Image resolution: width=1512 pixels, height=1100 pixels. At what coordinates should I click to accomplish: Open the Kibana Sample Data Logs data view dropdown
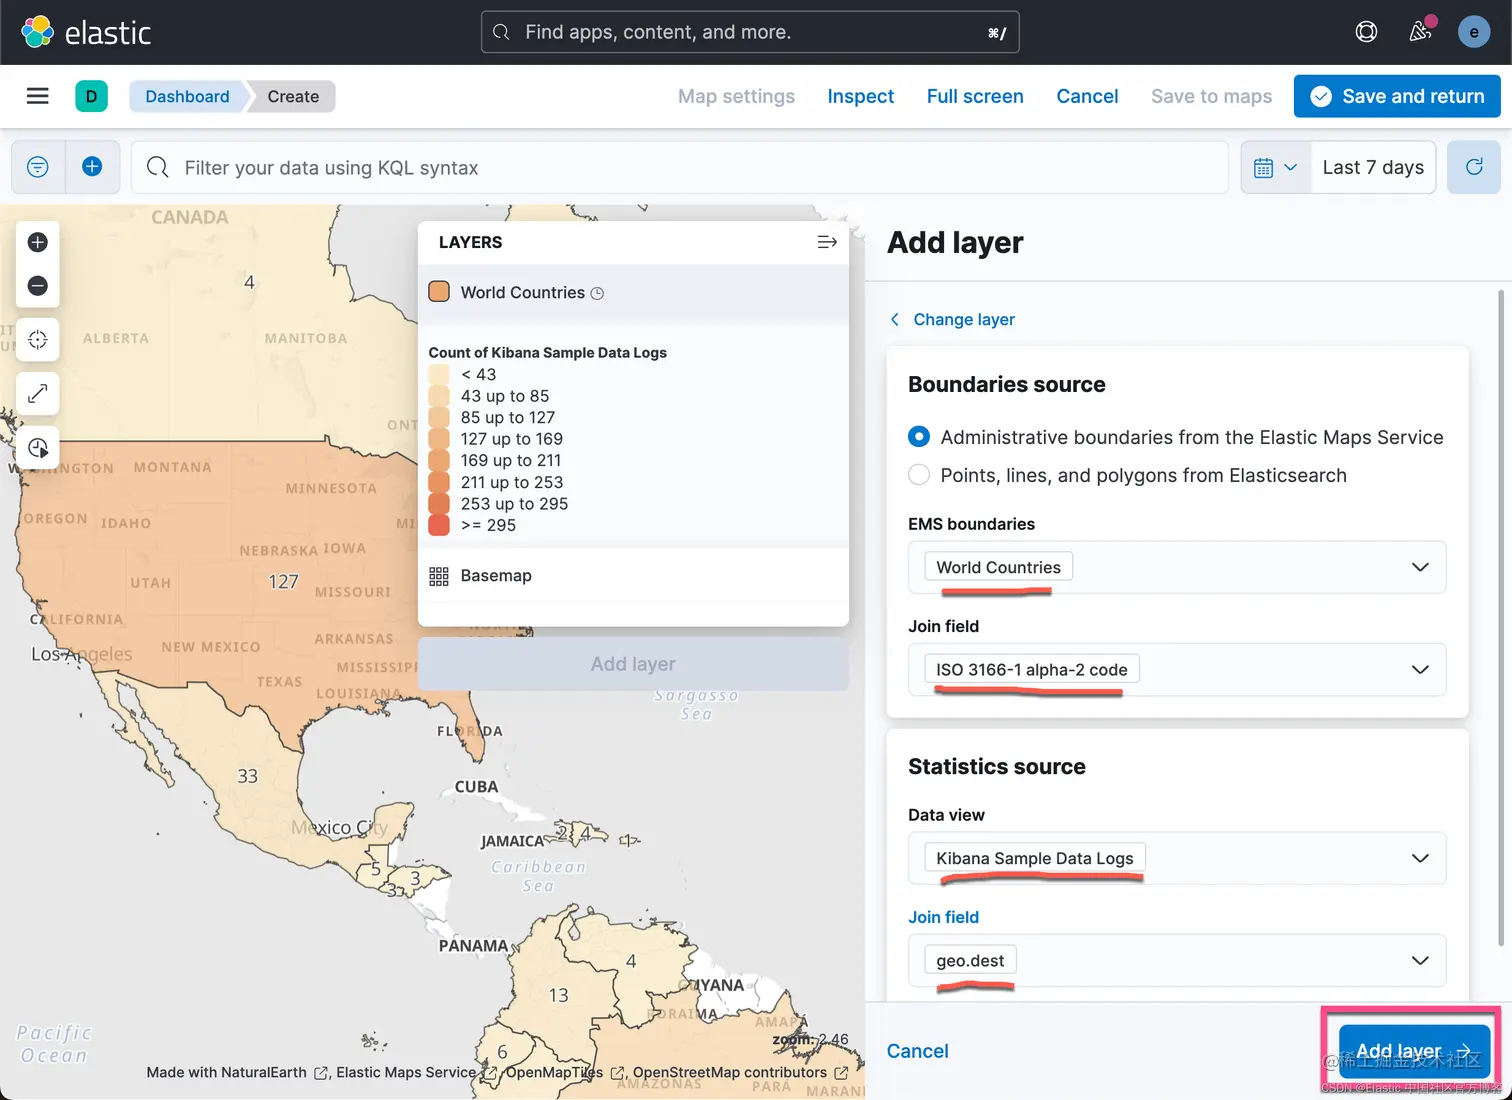pyautogui.click(x=1177, y=858)
